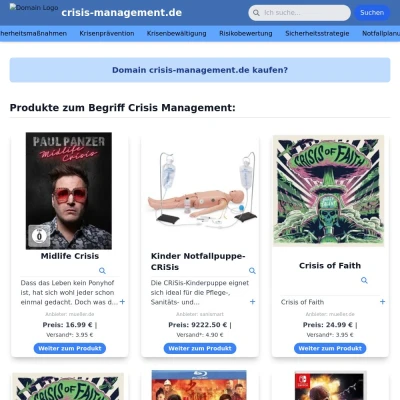The width and height of the screenshot is (400, 400).
Task: Click the magnifier icon under Crisis of Faith
Action: [x=364, y=280]
